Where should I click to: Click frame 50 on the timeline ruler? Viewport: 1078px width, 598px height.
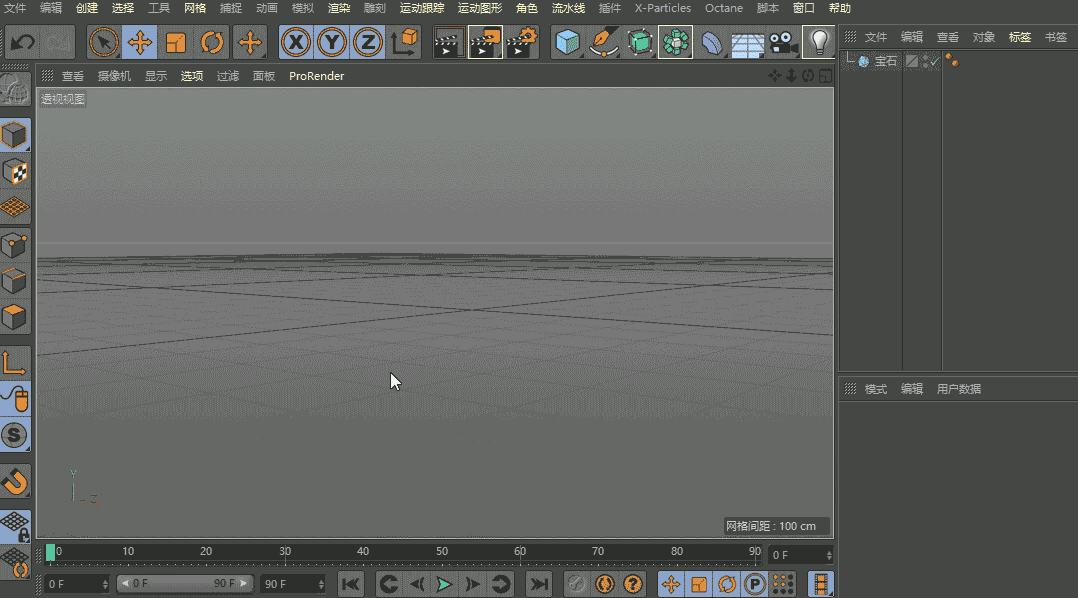(x=441, y=551)
